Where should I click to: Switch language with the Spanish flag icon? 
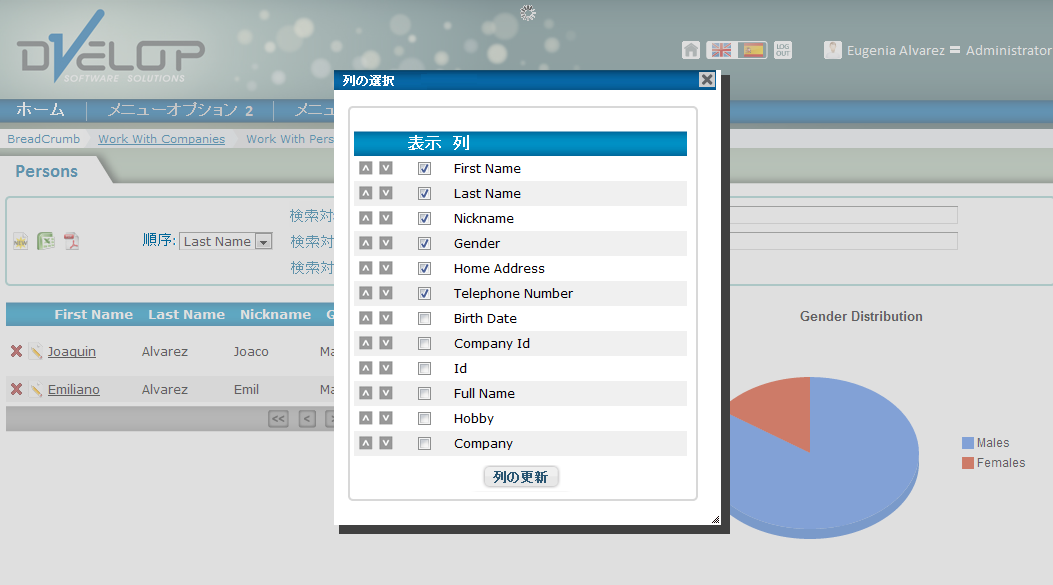pos(752,50)
